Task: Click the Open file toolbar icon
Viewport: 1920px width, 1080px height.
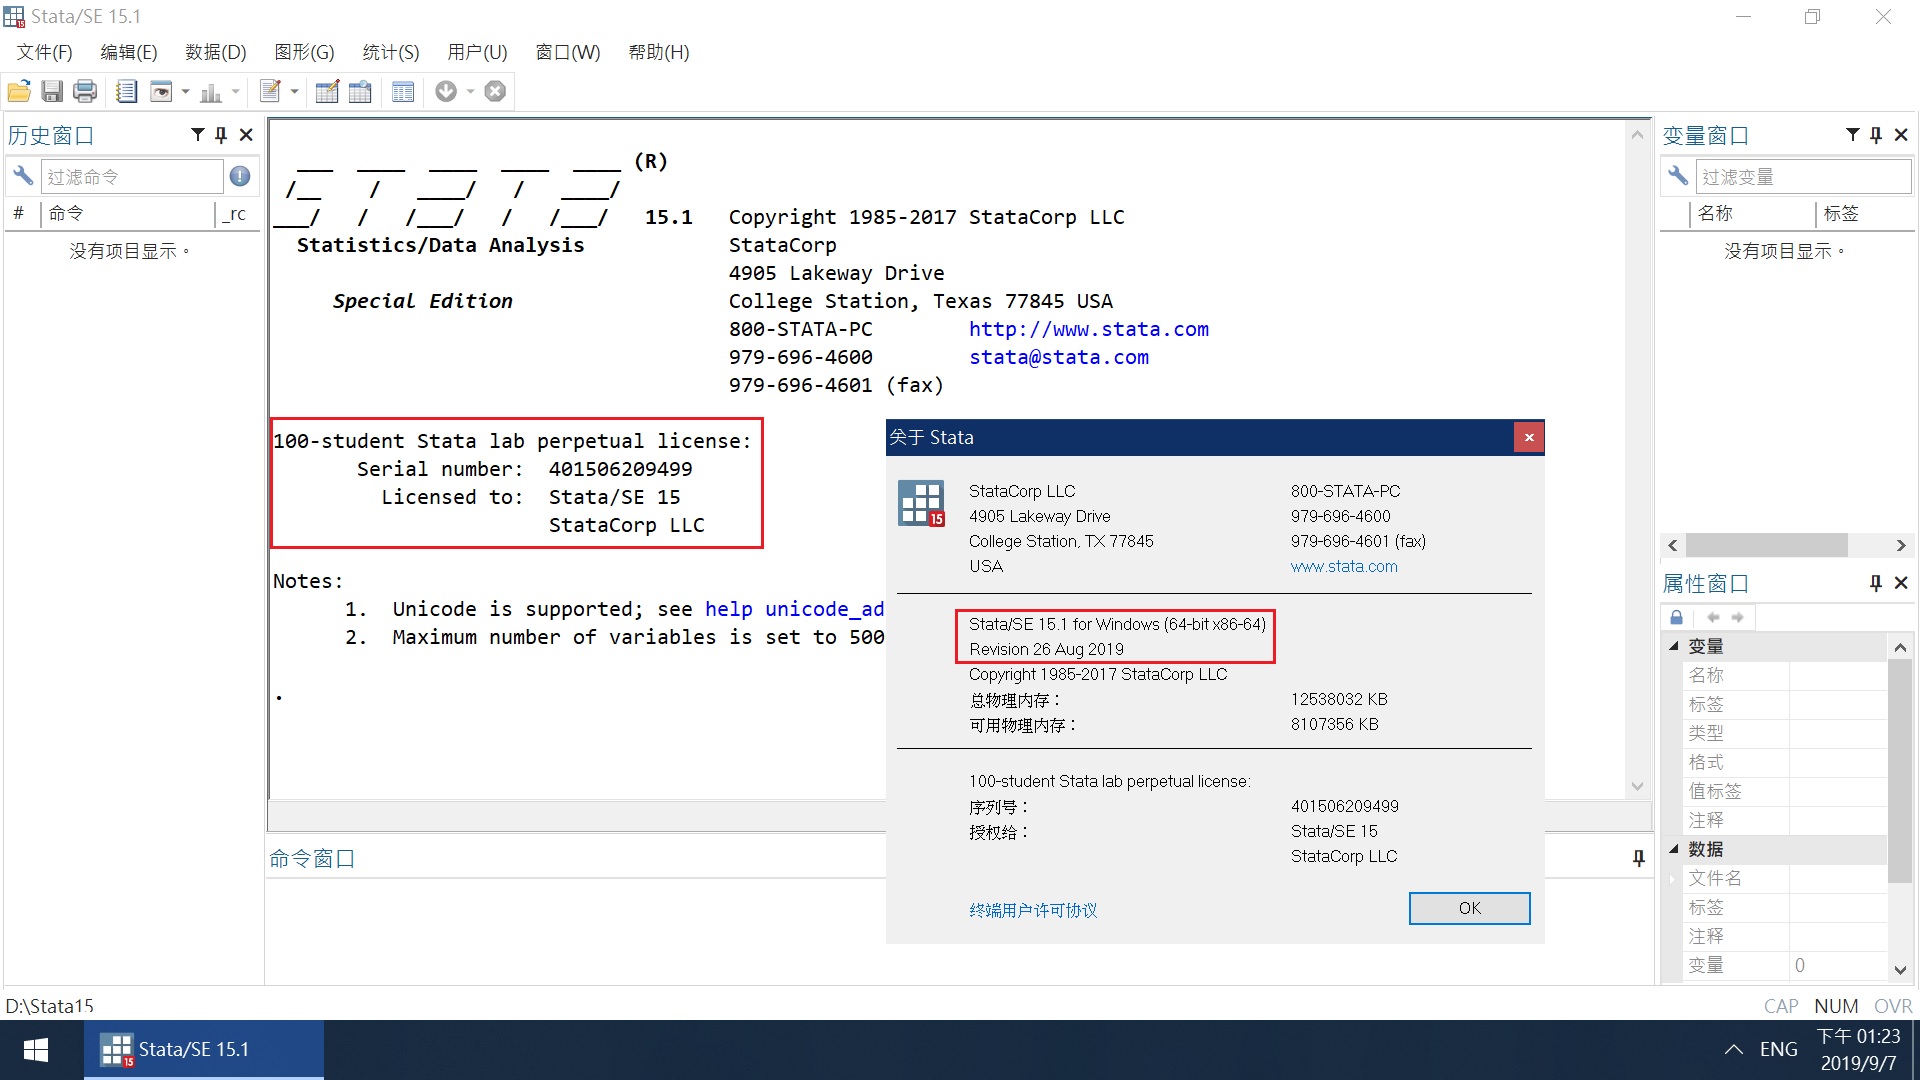Action: tap(19, 92)
